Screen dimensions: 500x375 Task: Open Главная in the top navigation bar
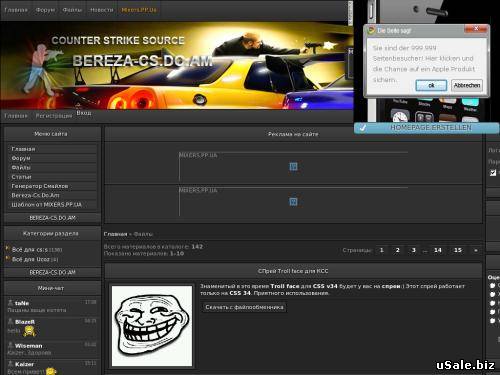pyautogui.click(x=16, y=10)
